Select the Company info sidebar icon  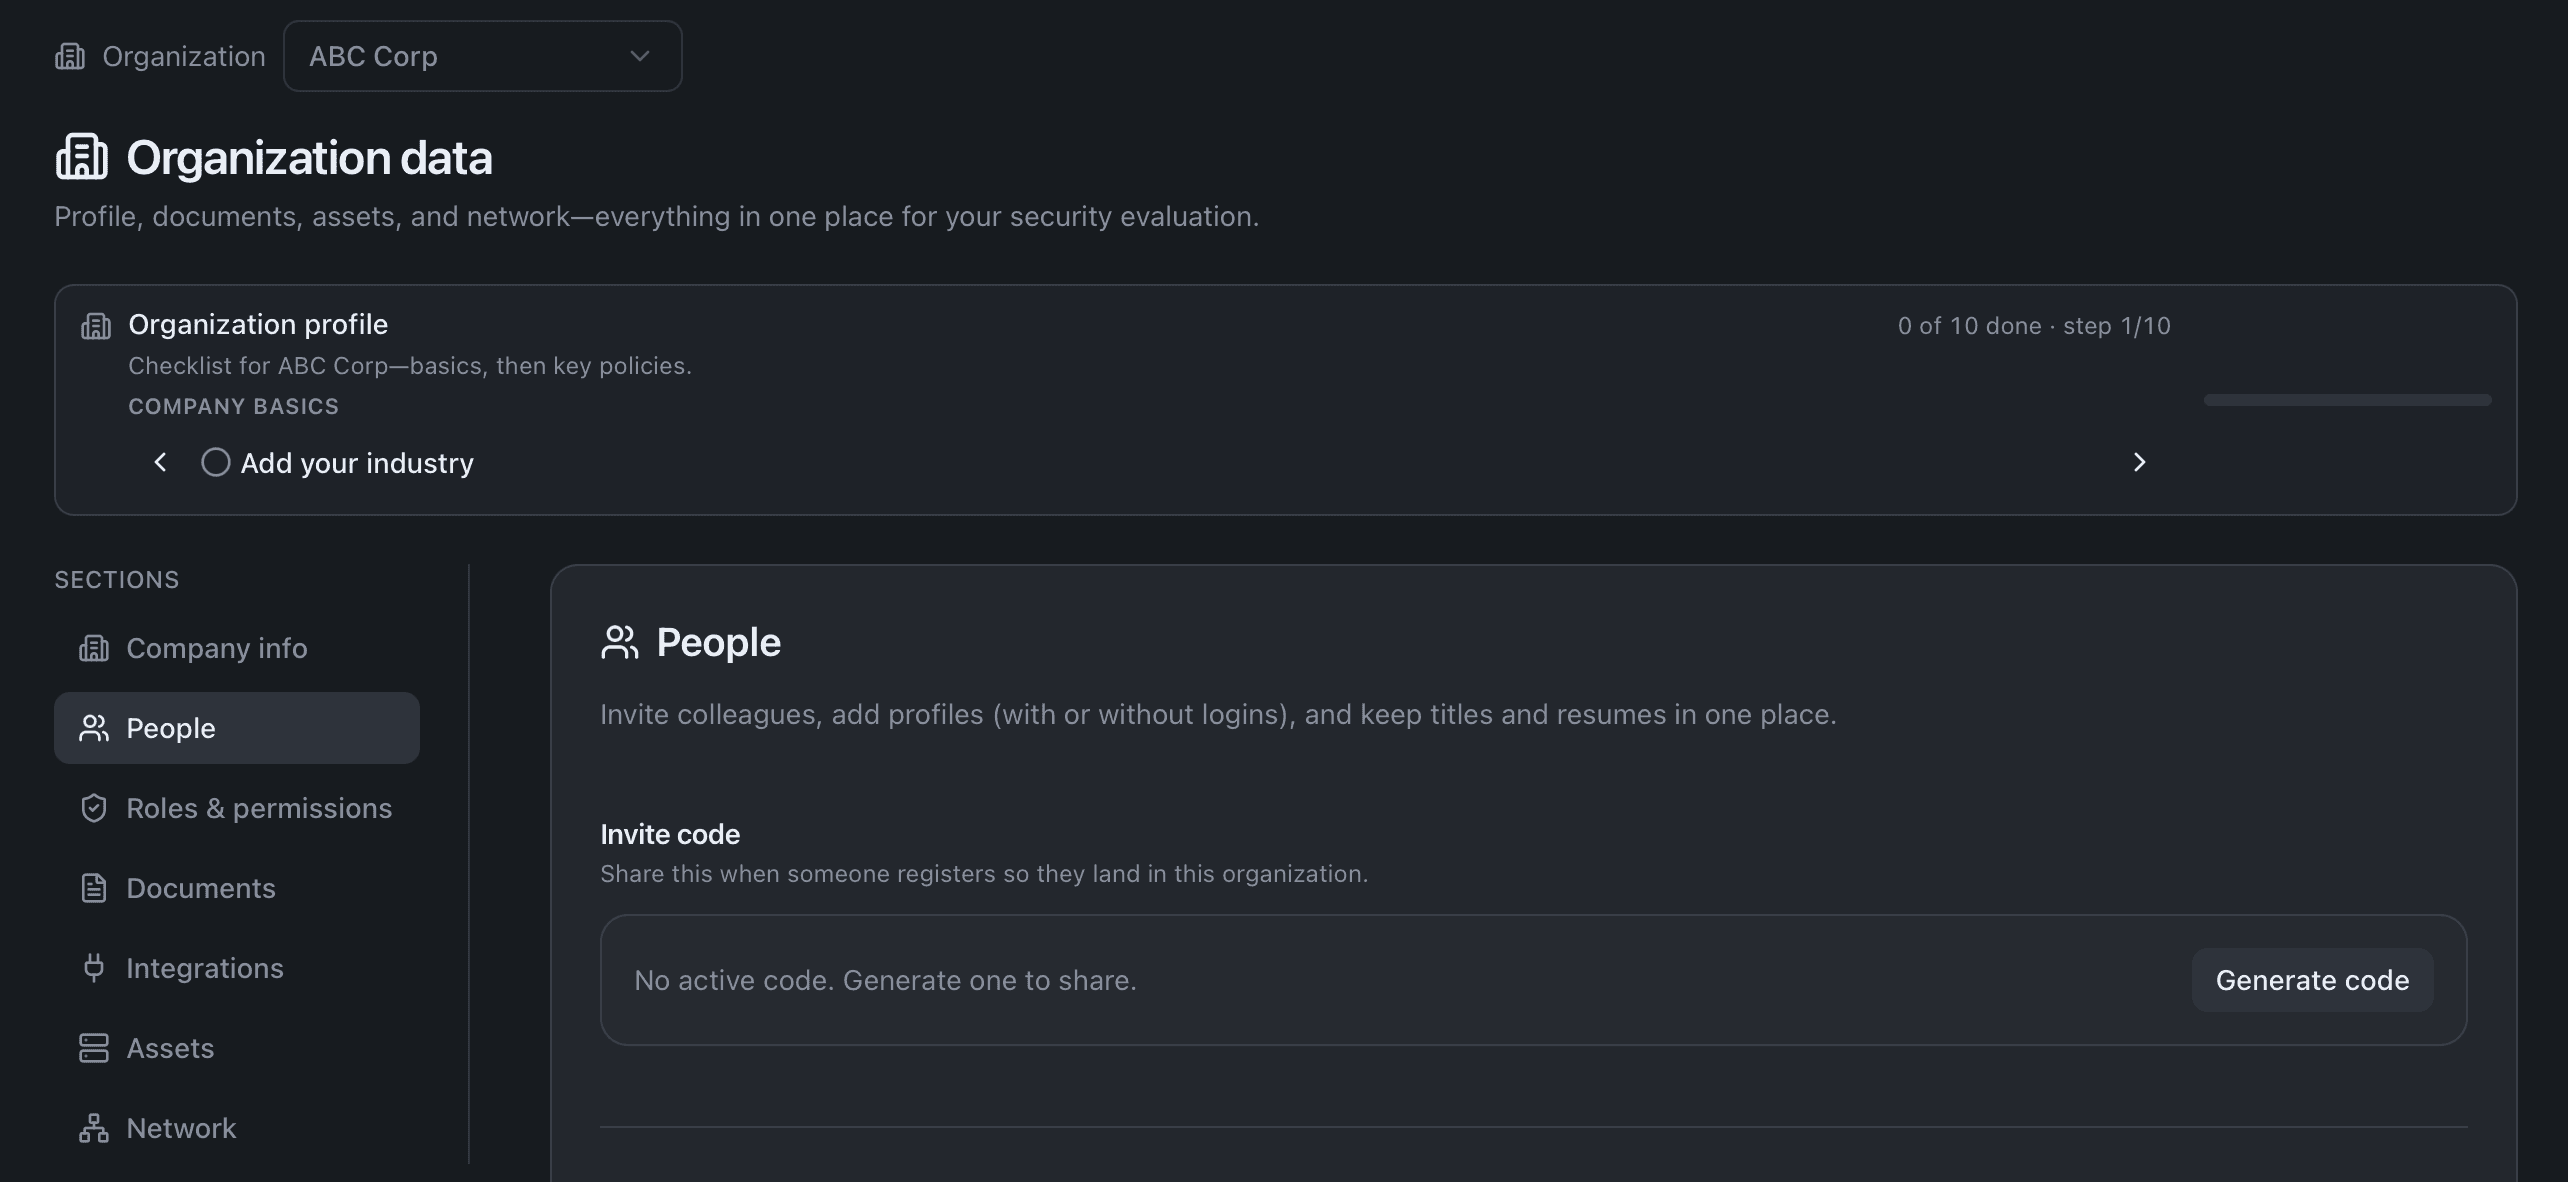coord(94,648)
